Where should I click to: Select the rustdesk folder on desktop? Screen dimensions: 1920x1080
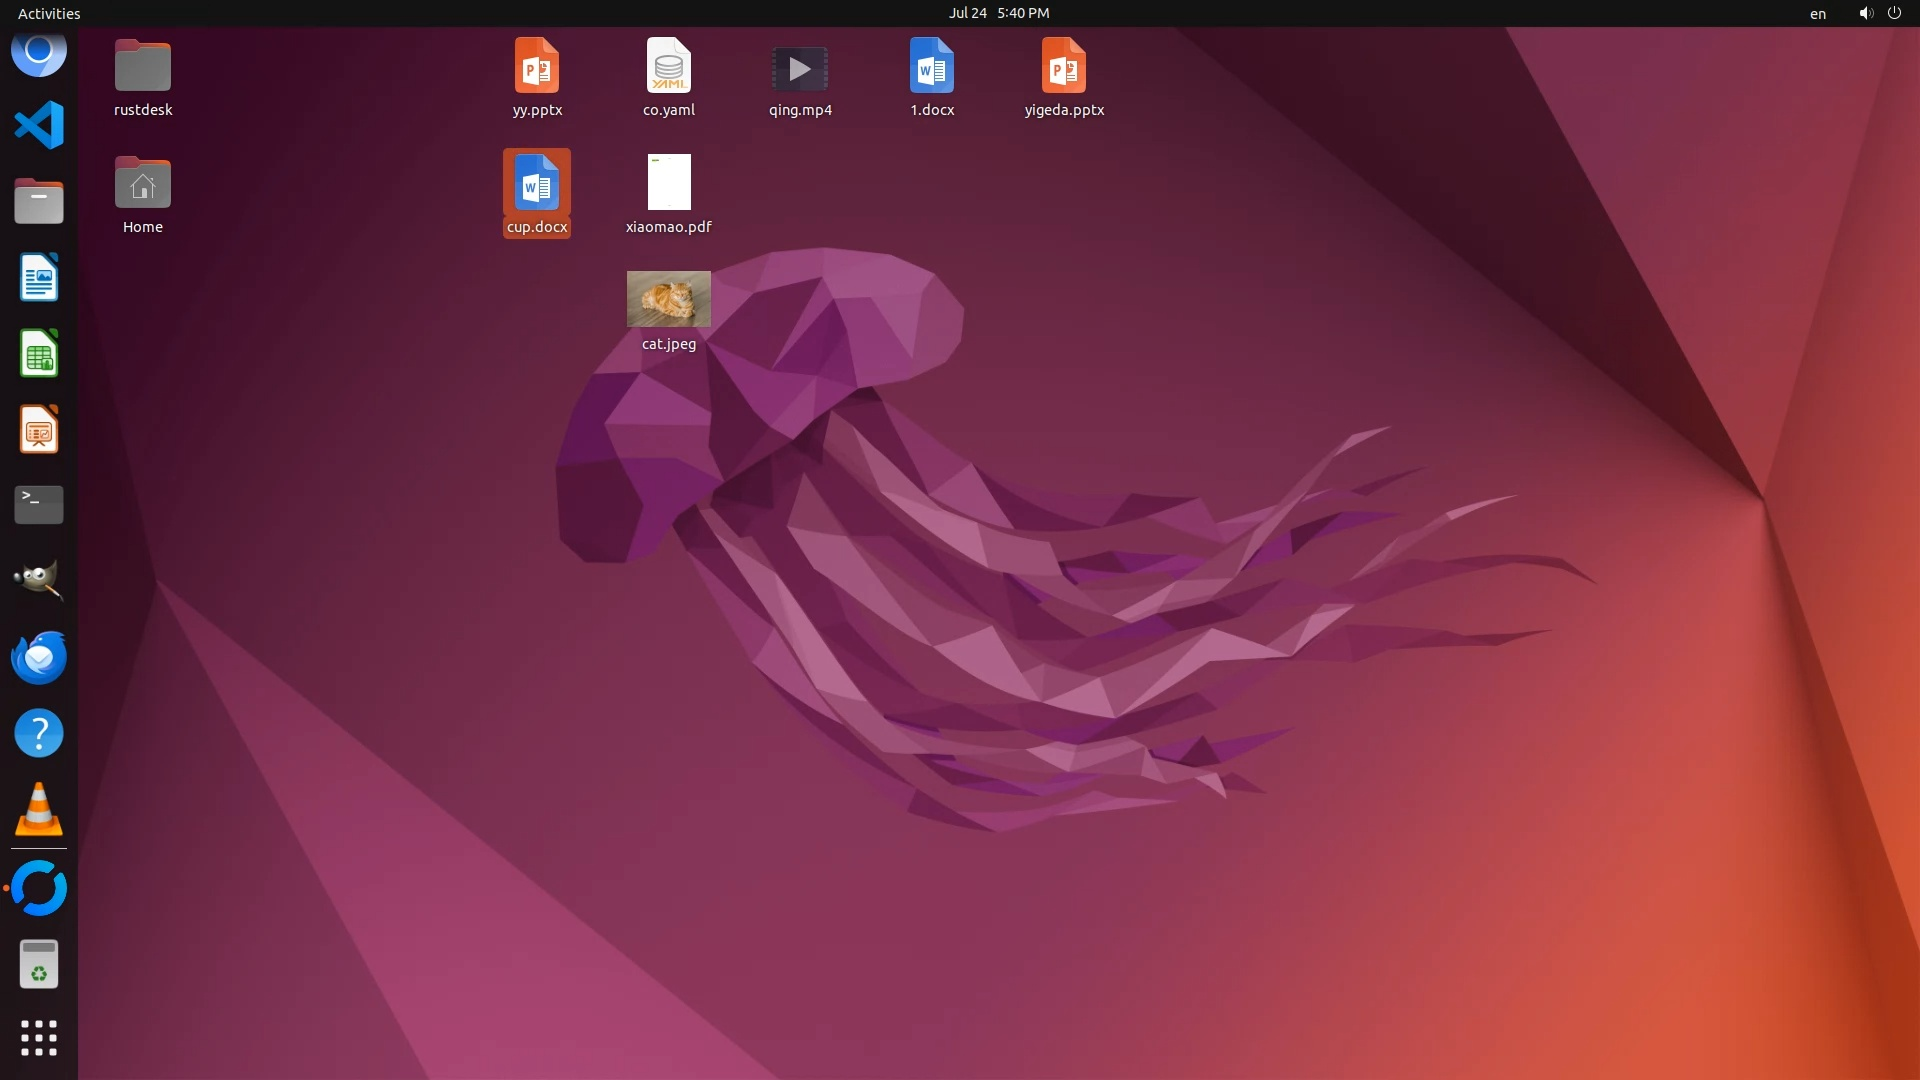143,67
